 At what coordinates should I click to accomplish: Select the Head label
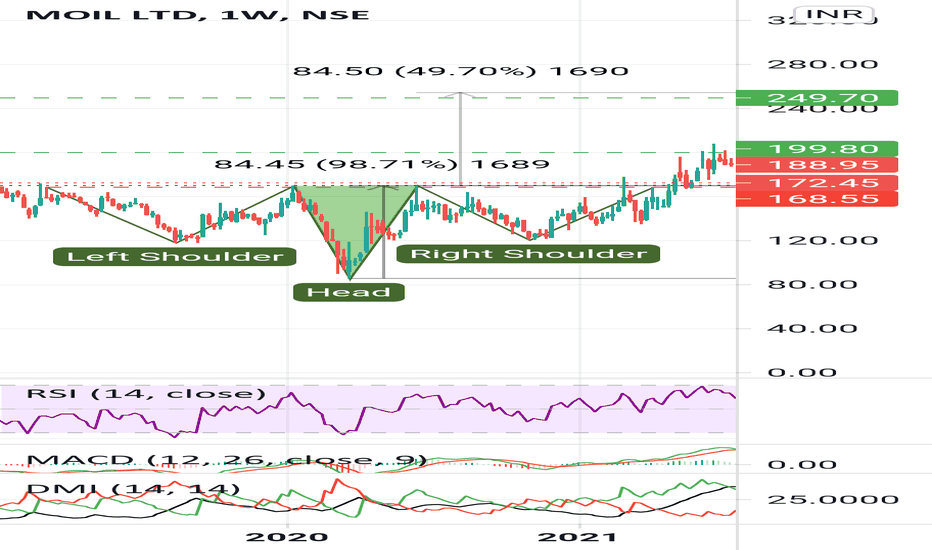(349, 292)
